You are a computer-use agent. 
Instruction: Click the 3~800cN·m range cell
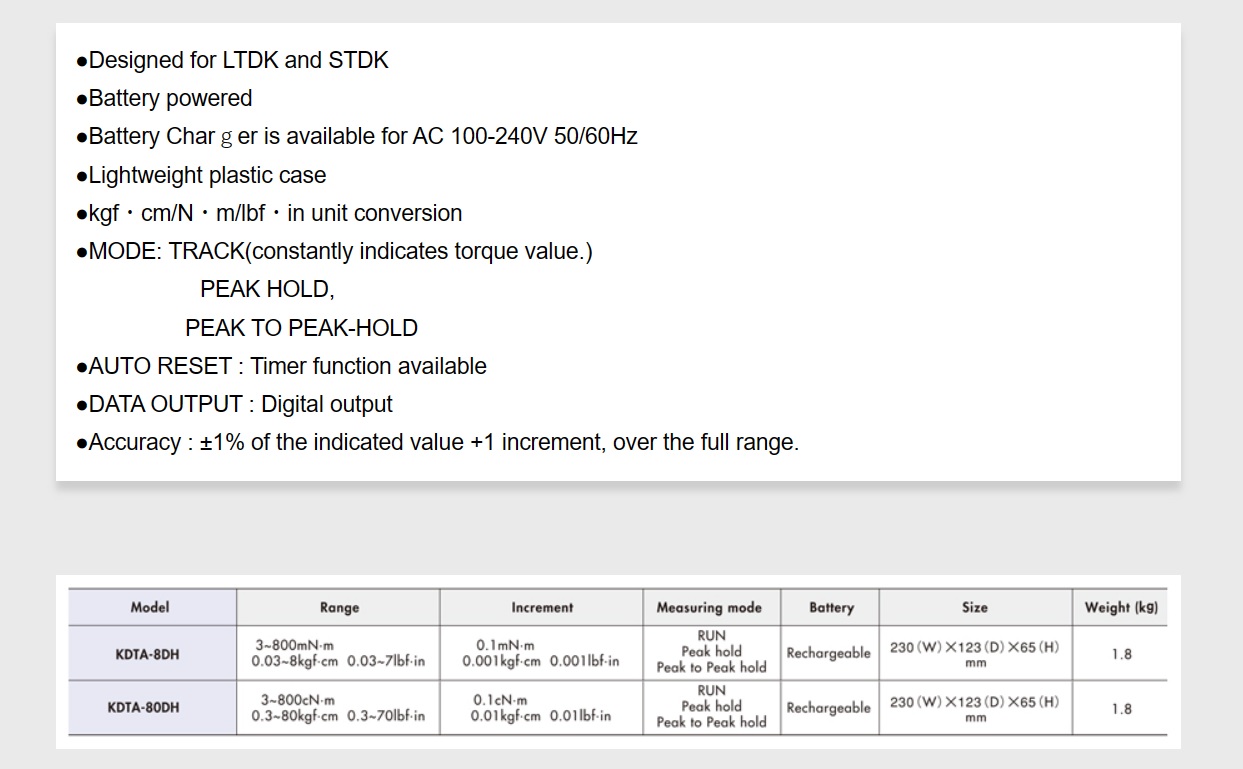[338, 708]
